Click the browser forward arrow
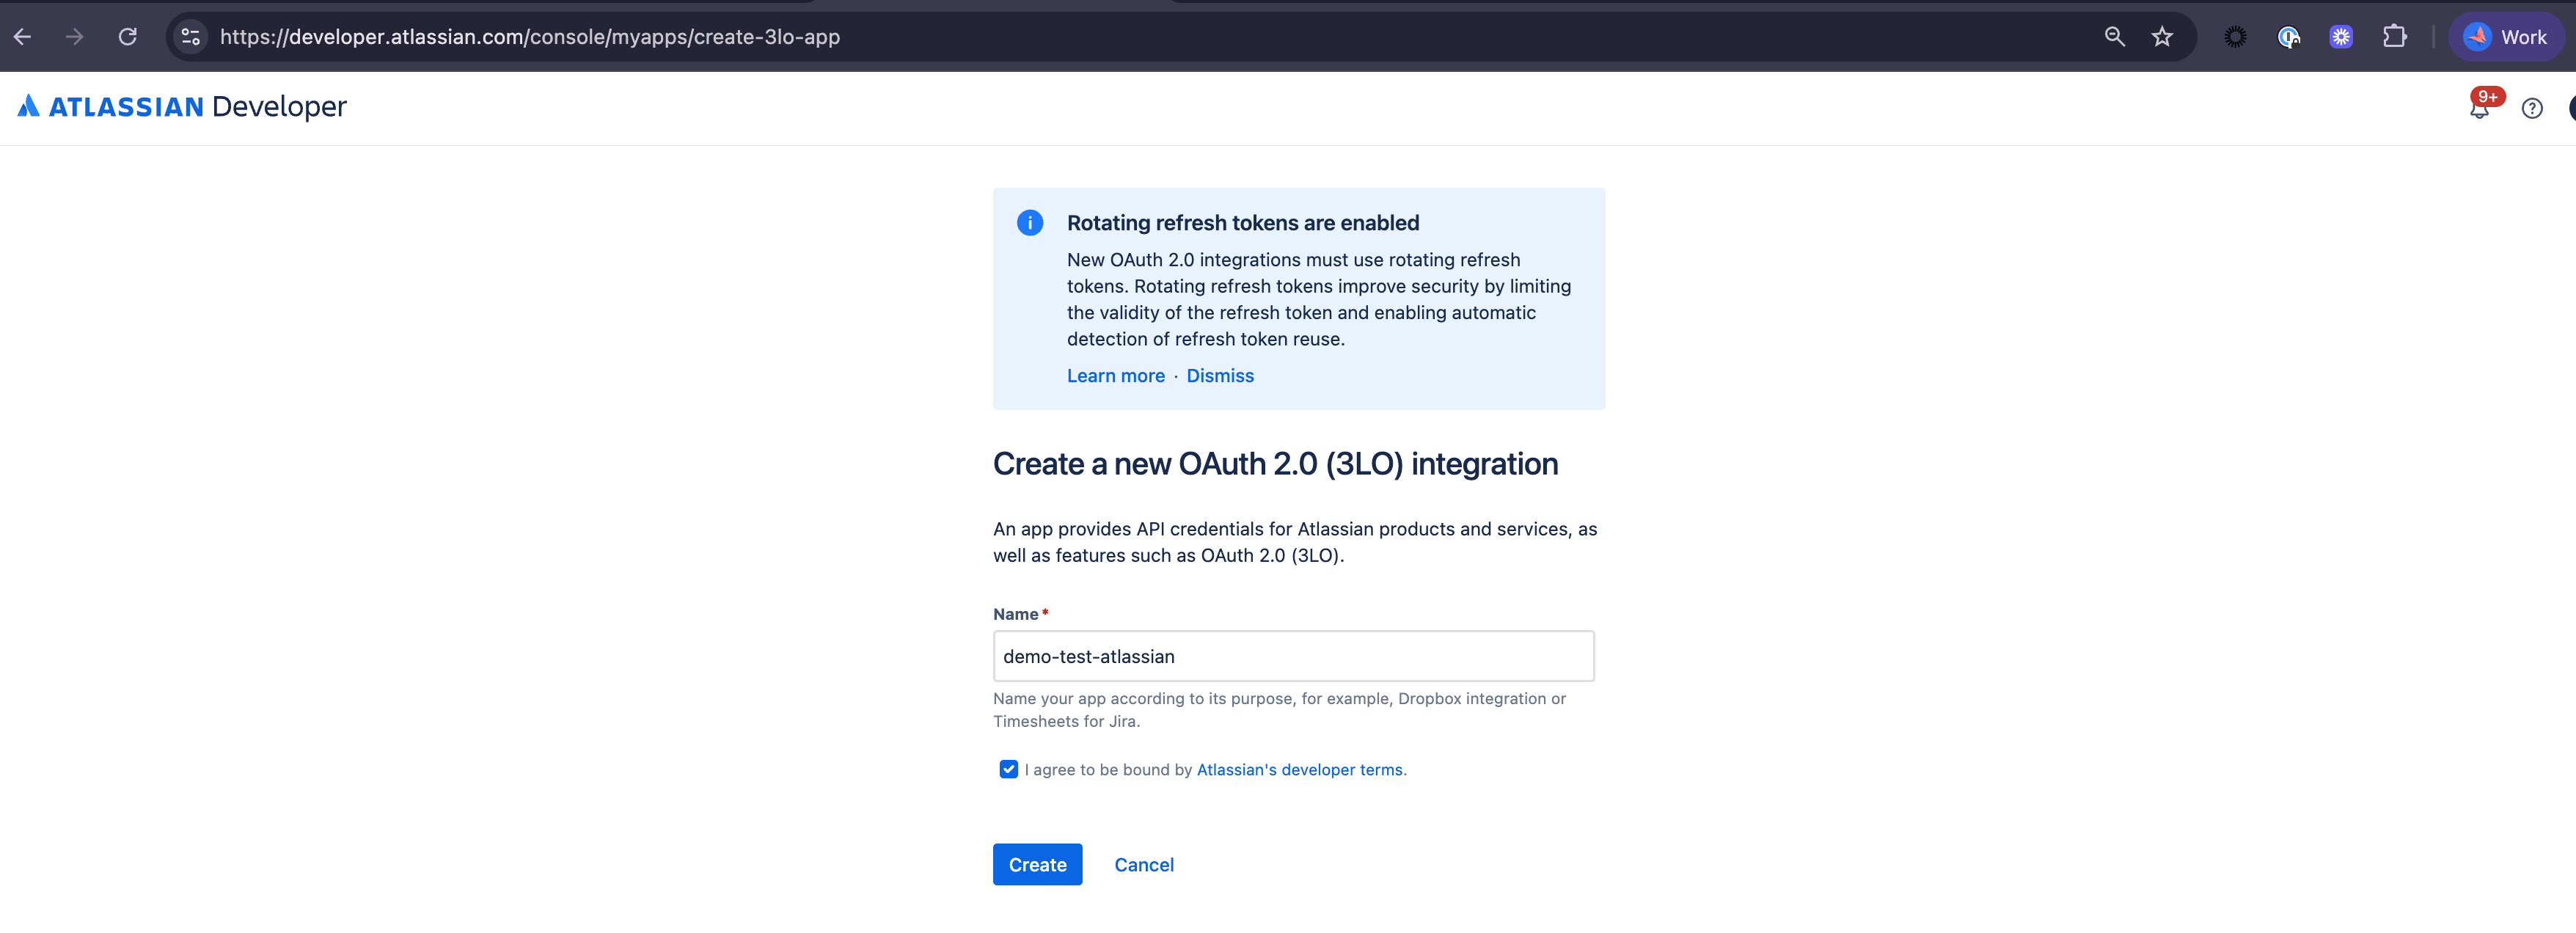This screenshot has width=2576, height=933. tap(75, 37)
